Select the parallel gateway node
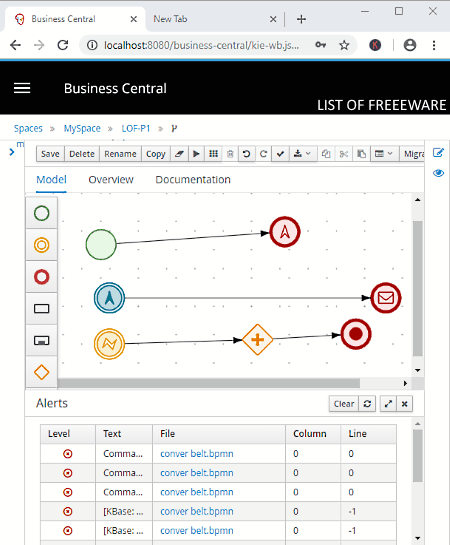Screen dimensions: 450x545 [257, 340]
